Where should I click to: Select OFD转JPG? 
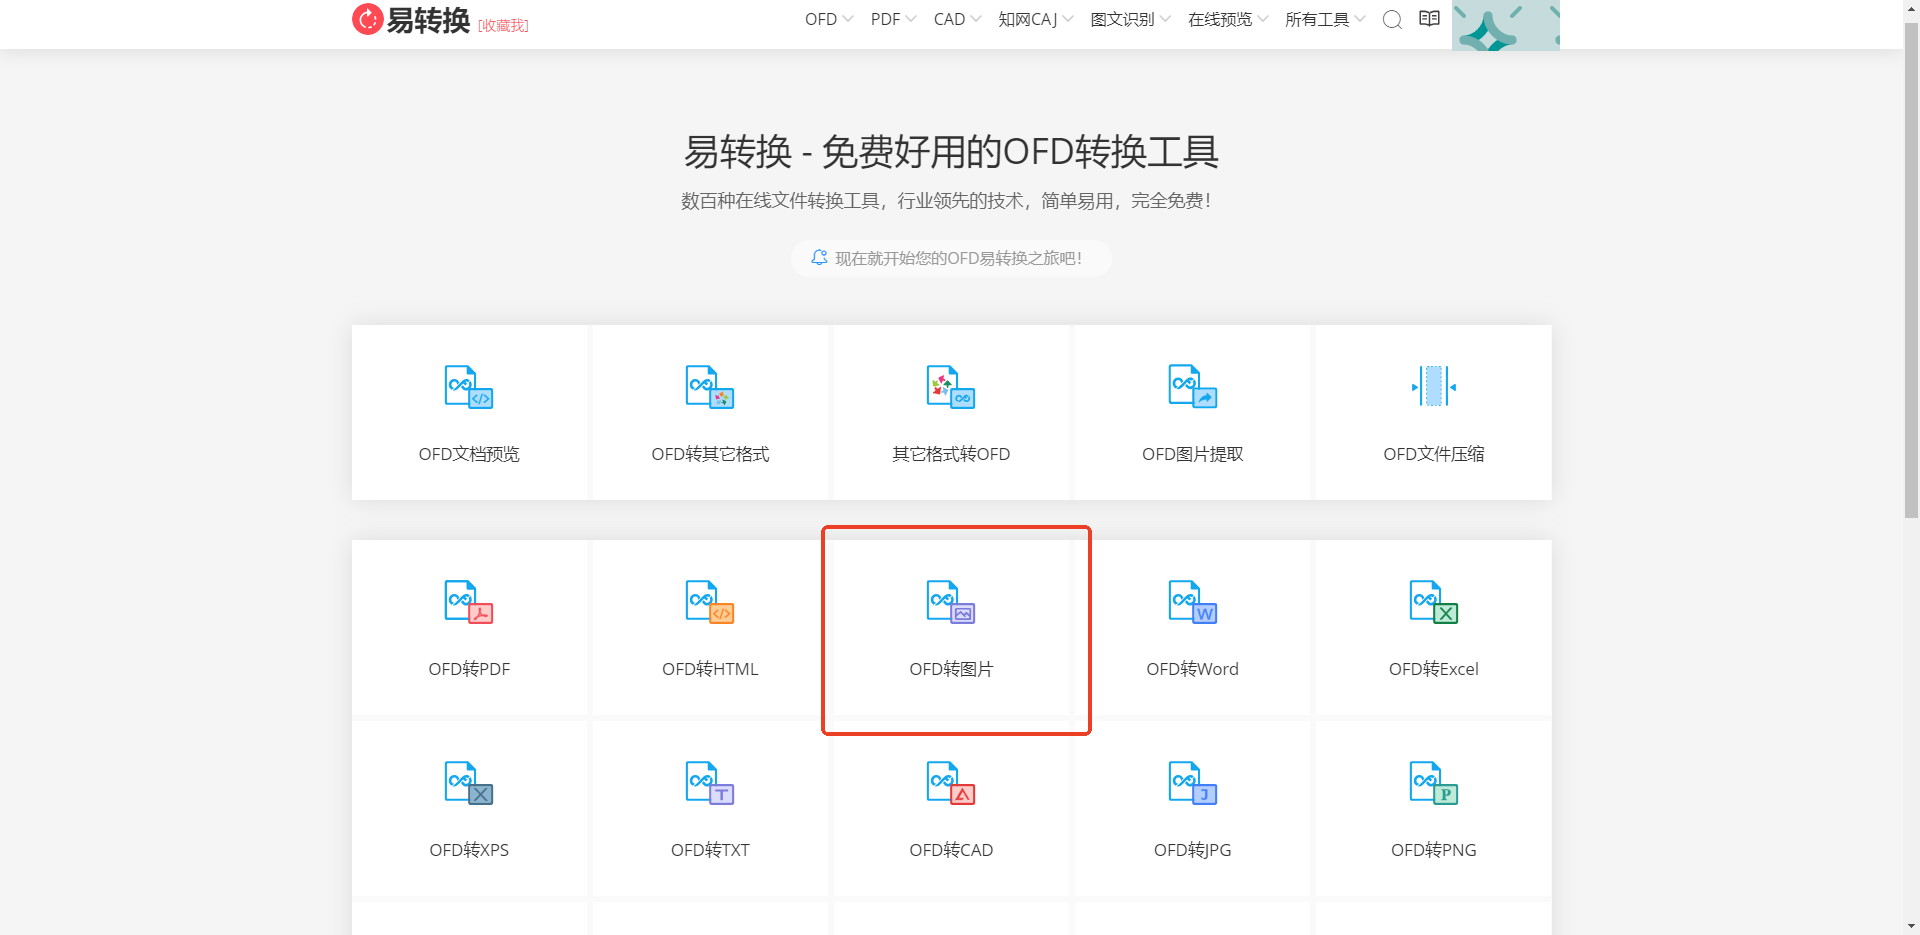tap(1191, 810)
